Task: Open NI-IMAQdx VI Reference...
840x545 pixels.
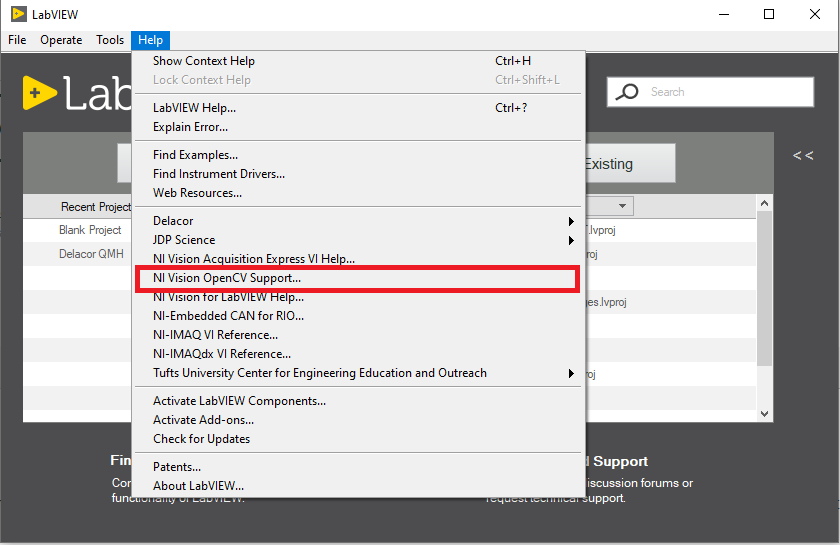Action: click(x=358, y=354)
